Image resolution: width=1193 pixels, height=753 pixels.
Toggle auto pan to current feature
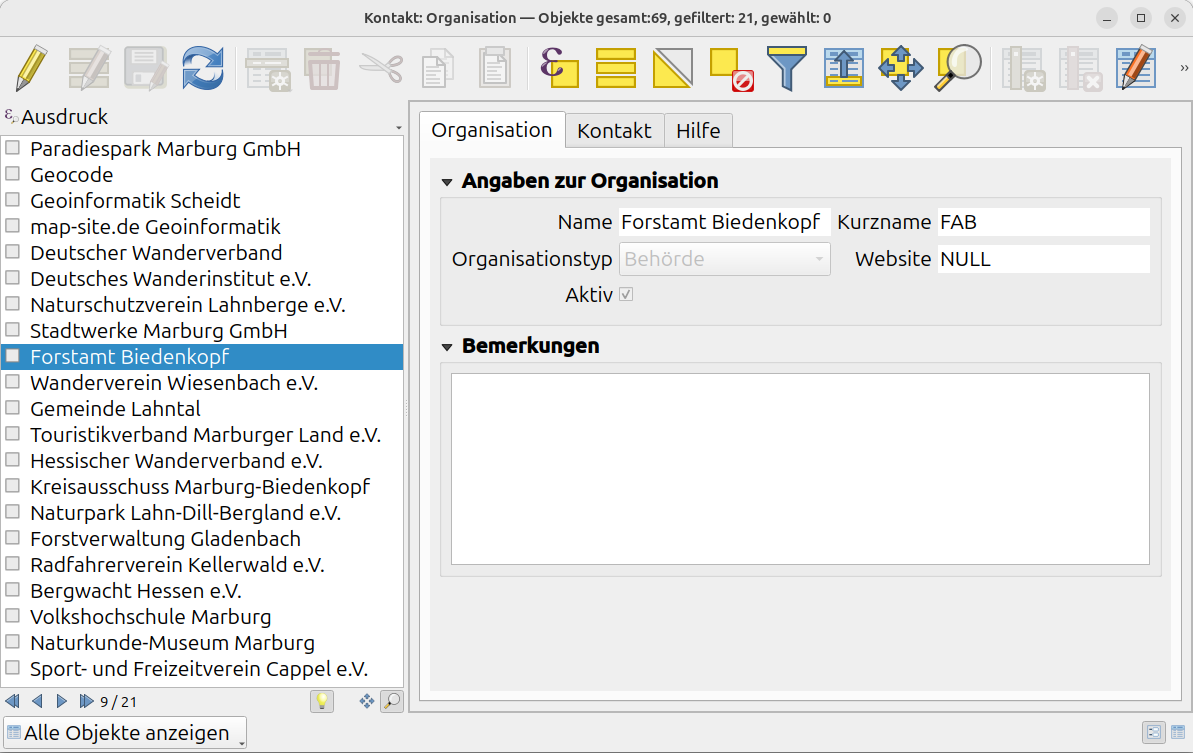tap(367, 701)
